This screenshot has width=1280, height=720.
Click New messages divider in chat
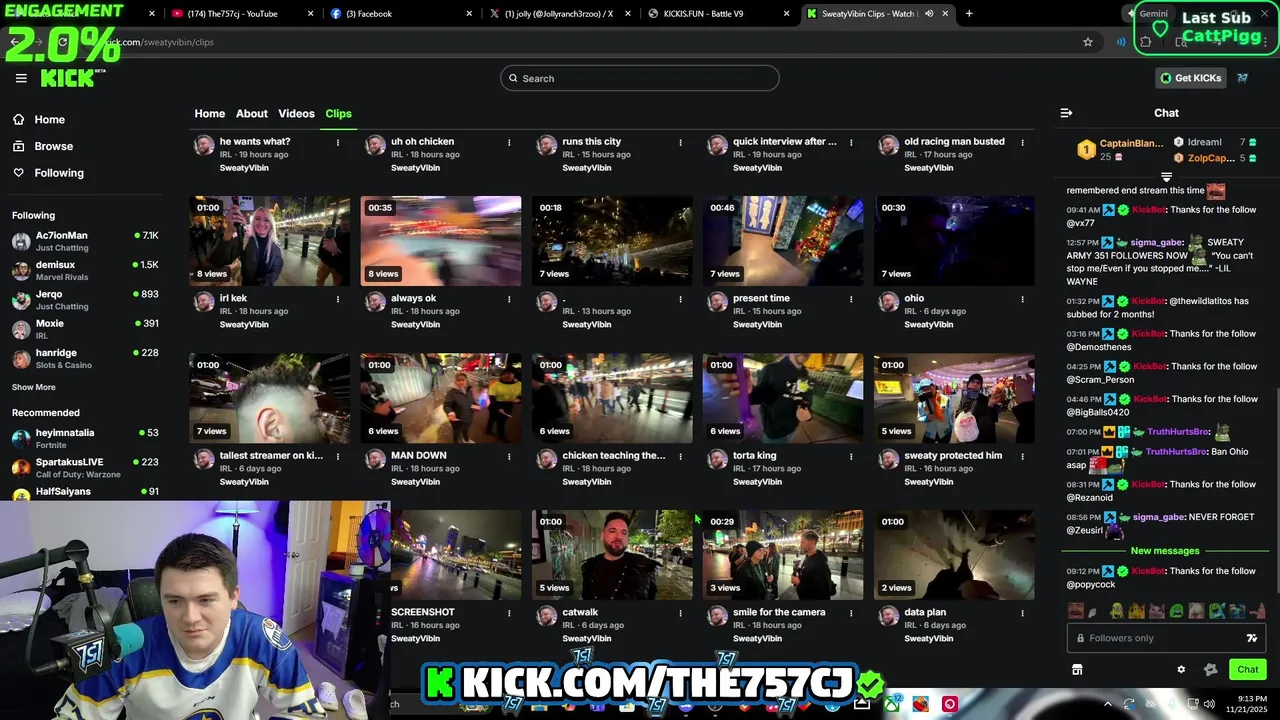[x=1165, y=551]
